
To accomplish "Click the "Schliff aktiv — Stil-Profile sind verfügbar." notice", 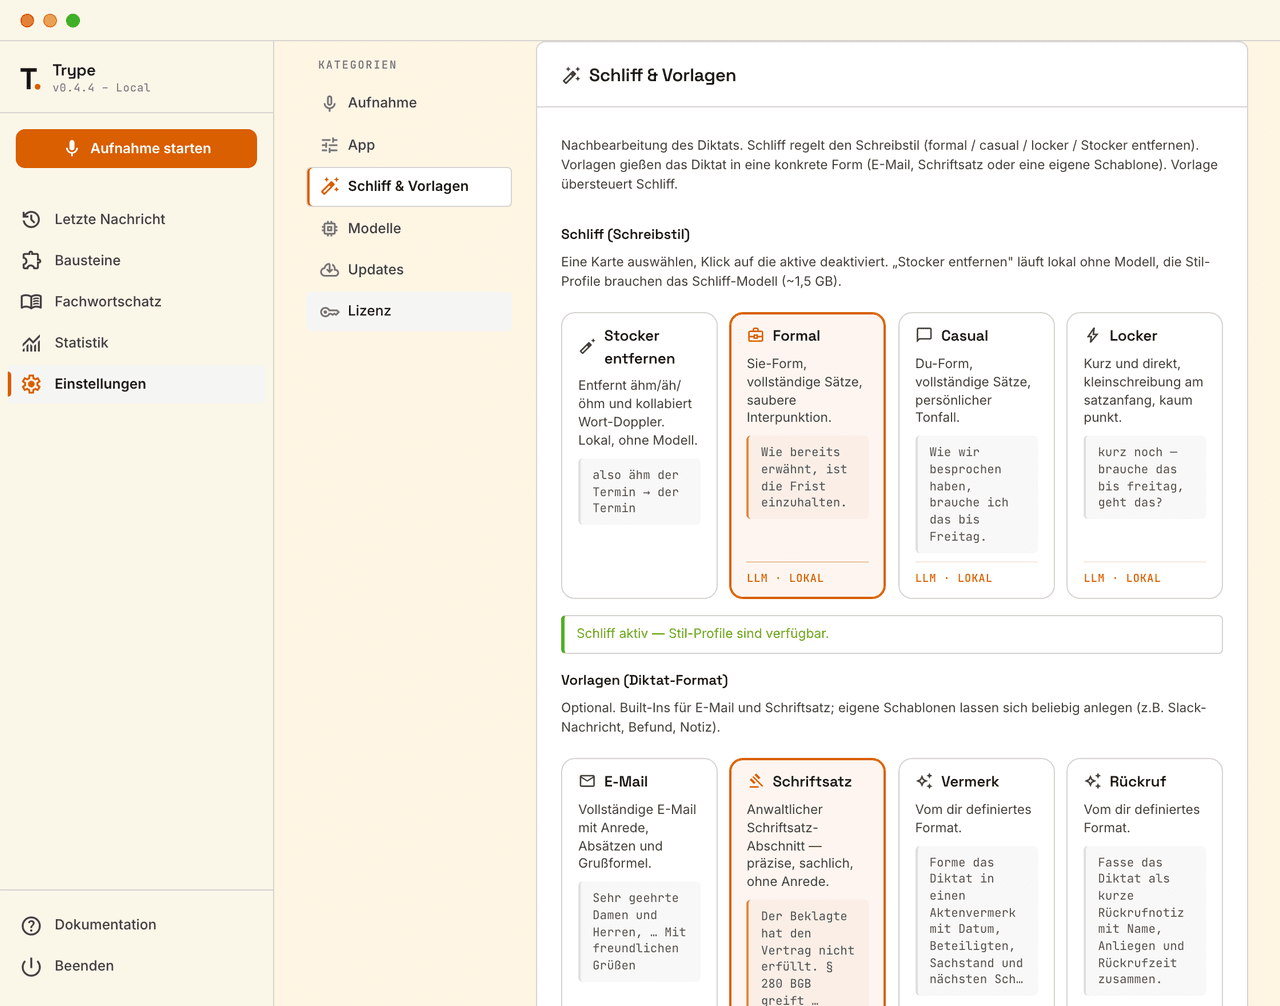I will pos(892,634).
